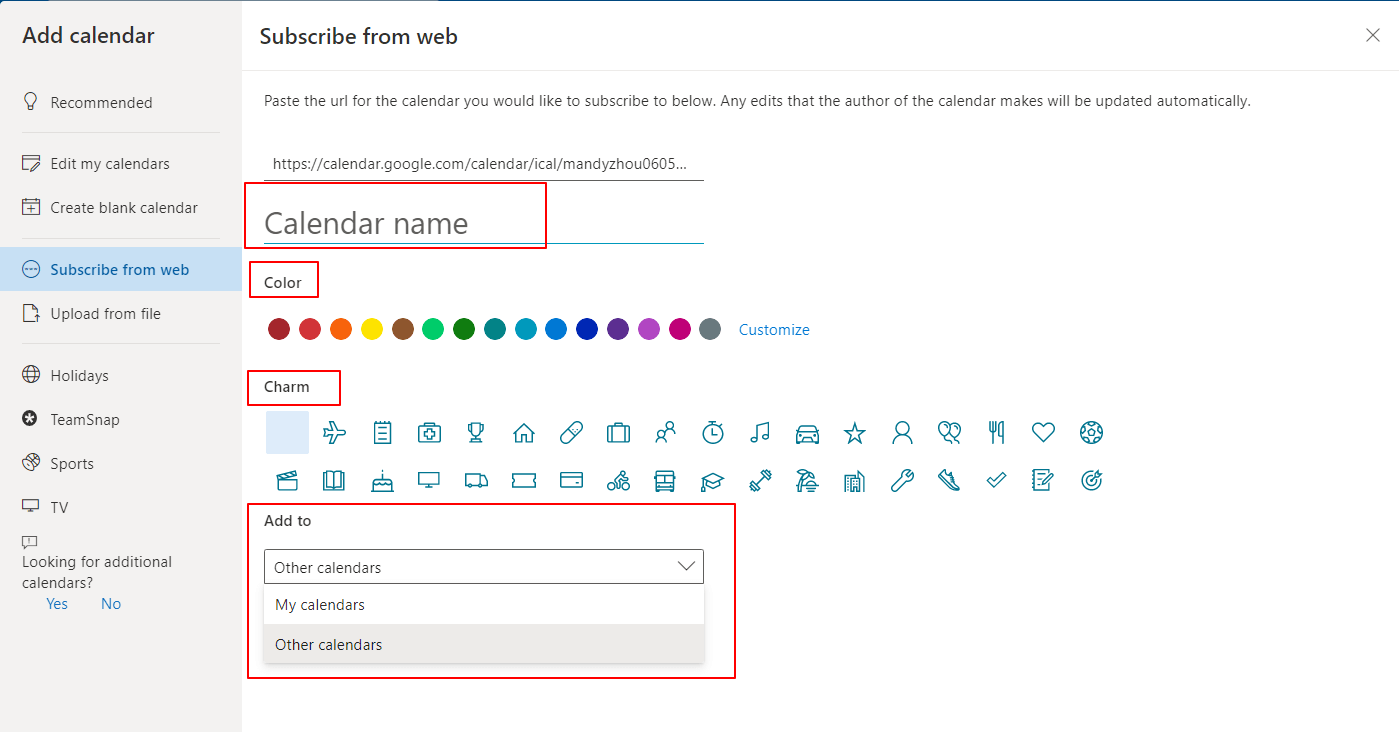
Task: Pick the bandage charm icon
Action: click(571, 433)
